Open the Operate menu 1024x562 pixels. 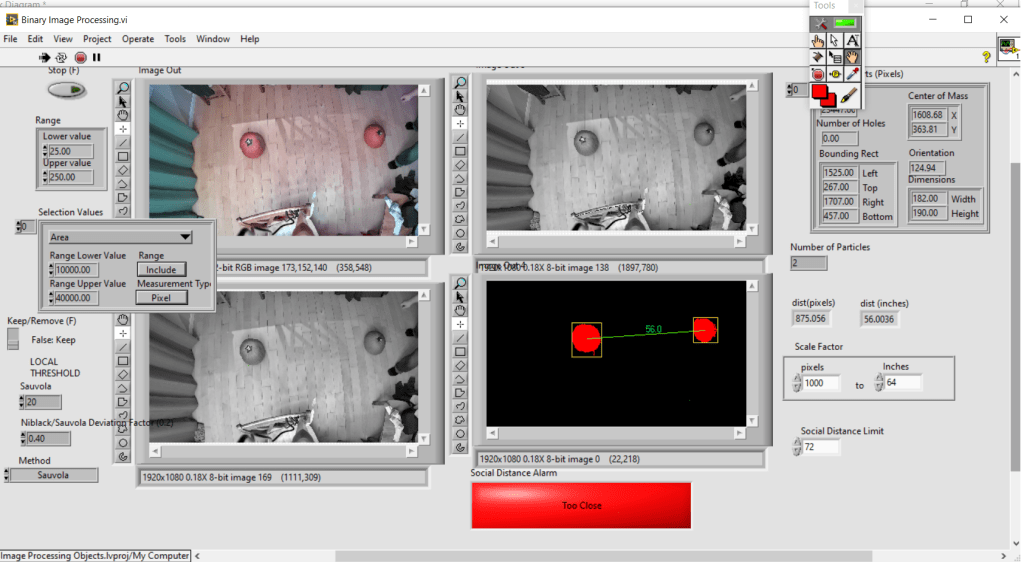coord(138,39)
